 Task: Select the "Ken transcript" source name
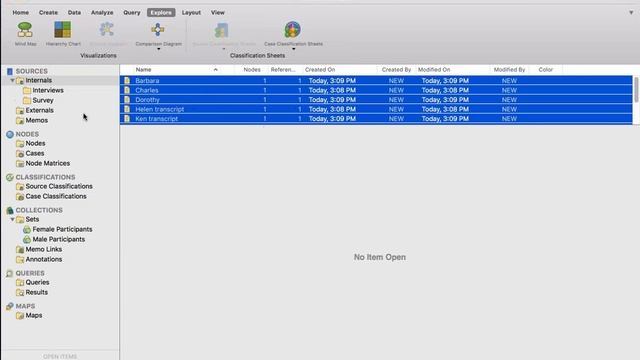156,119
